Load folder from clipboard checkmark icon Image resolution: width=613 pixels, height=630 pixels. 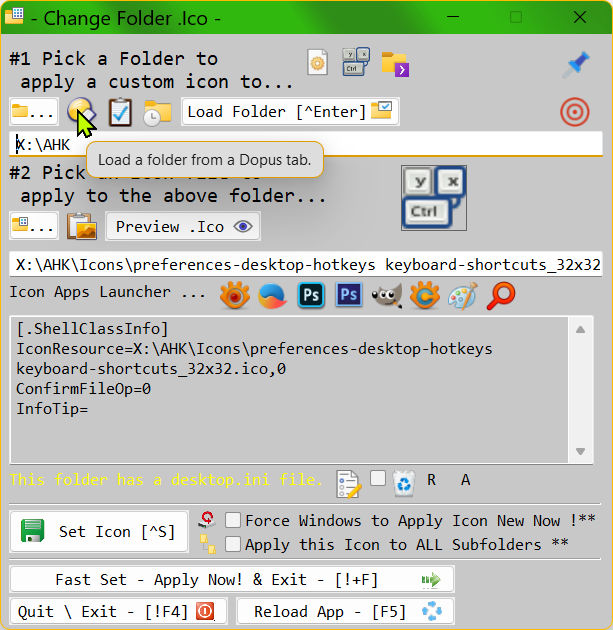pyautogui.click(x=120, y=112)
